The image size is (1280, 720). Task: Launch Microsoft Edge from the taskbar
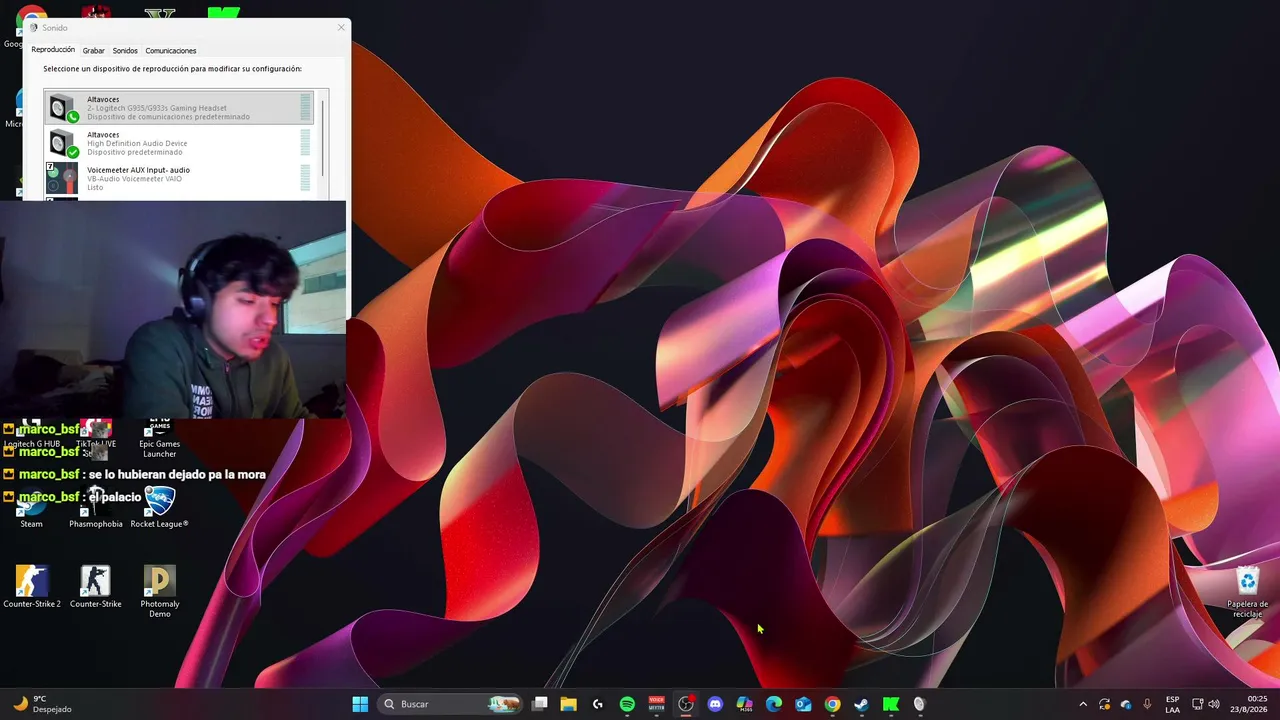tap(774, 704)
